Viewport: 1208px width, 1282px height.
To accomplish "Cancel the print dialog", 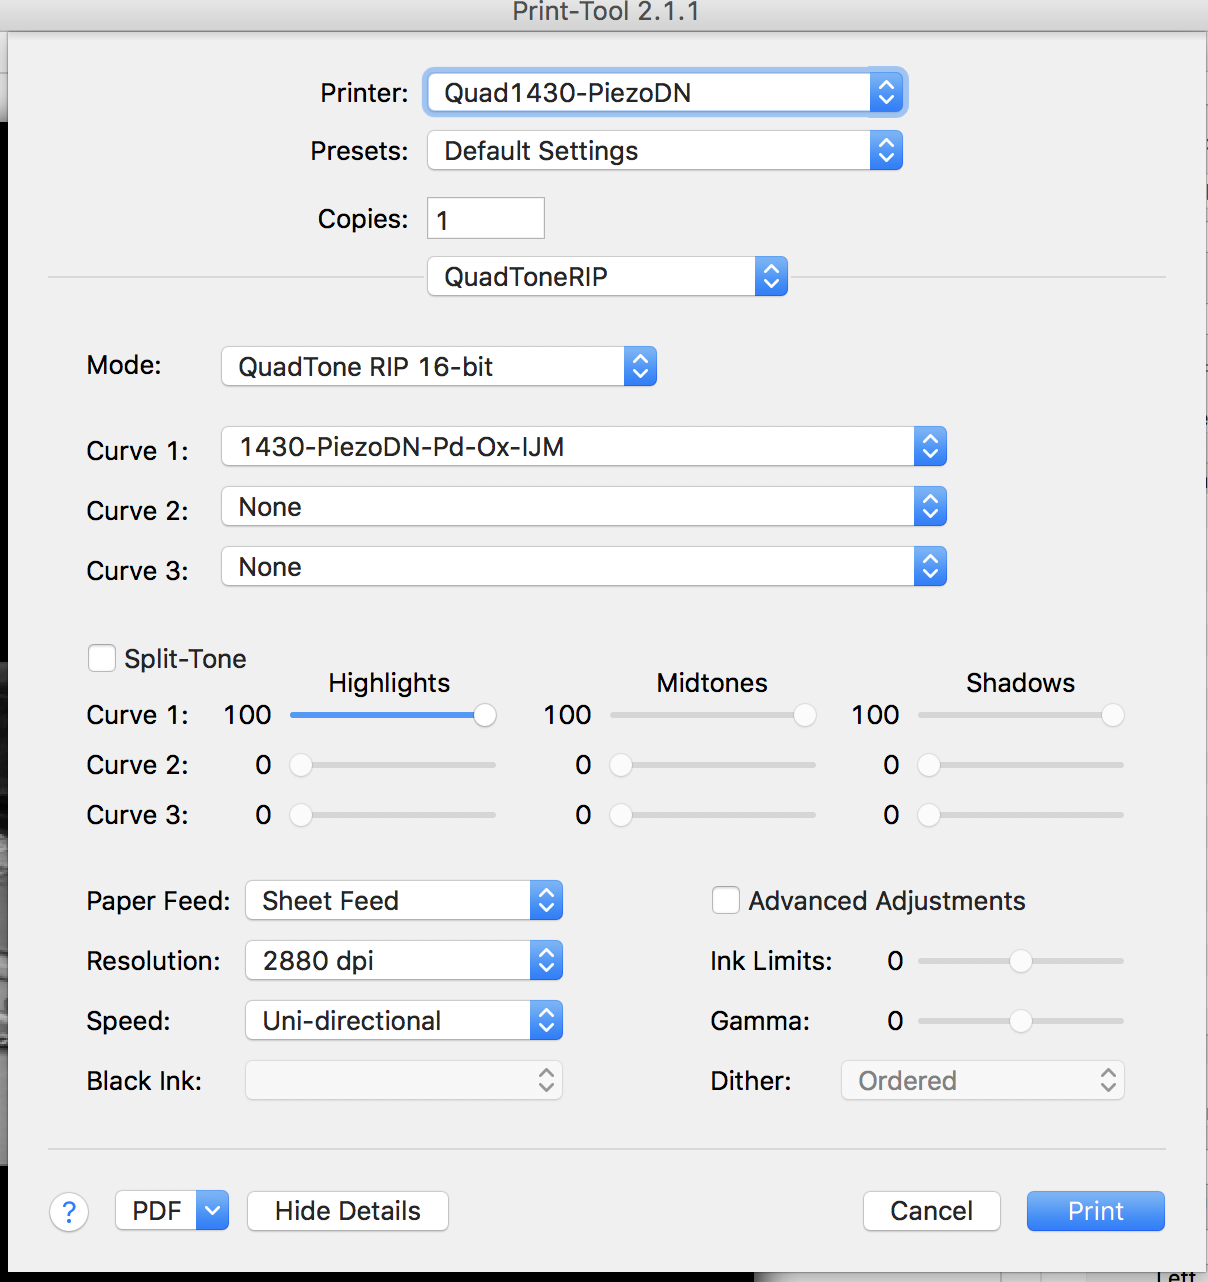I will (931, 1211).
